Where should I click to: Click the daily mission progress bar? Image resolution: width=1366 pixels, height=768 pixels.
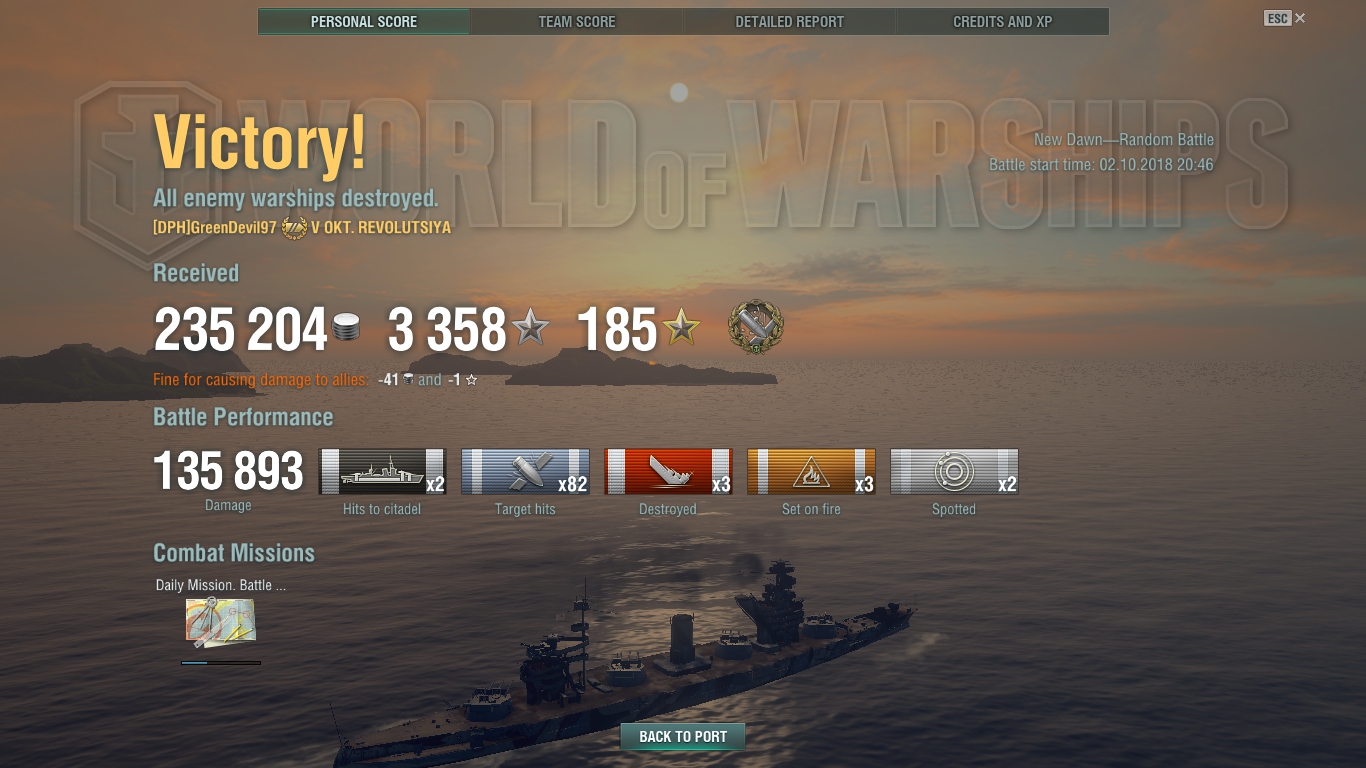[x=221, y=662]
